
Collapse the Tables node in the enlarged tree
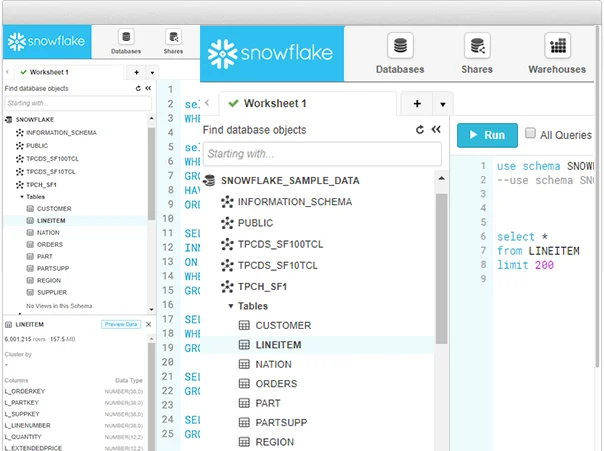click(231, 306)
